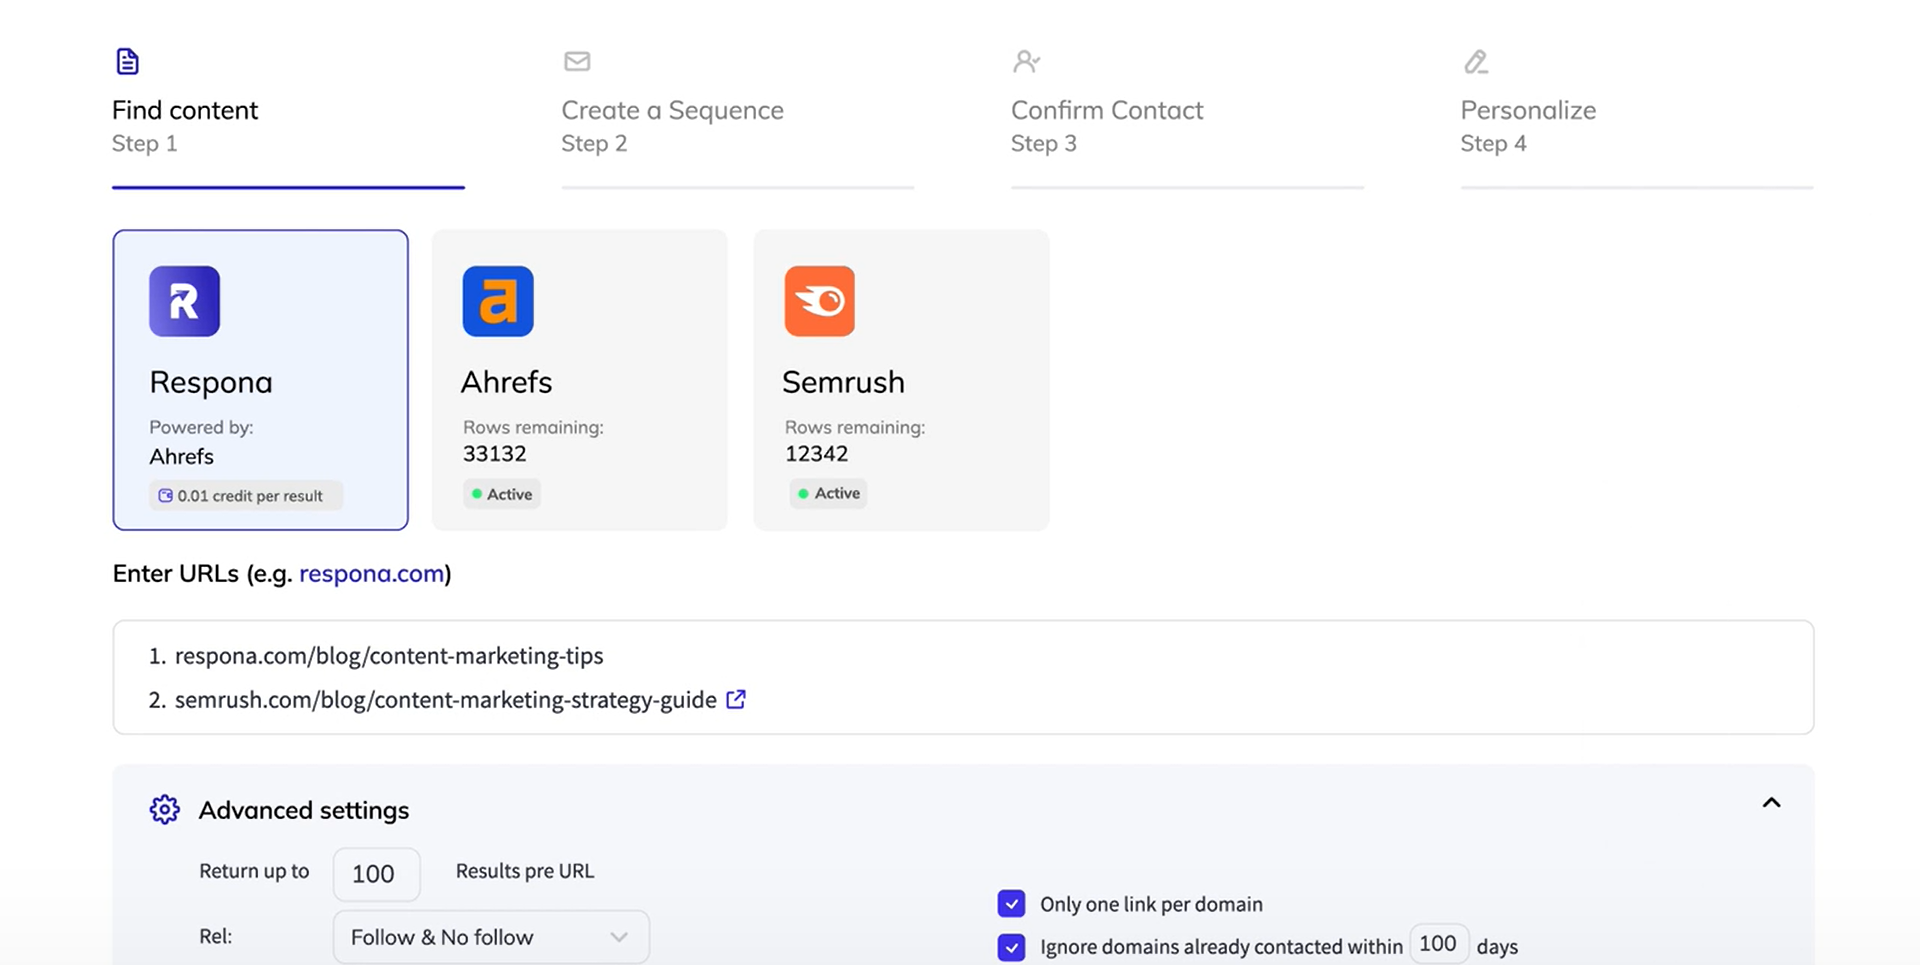
Task: Select the Ahrefs logo icon
Action: (x=498, y=301)
